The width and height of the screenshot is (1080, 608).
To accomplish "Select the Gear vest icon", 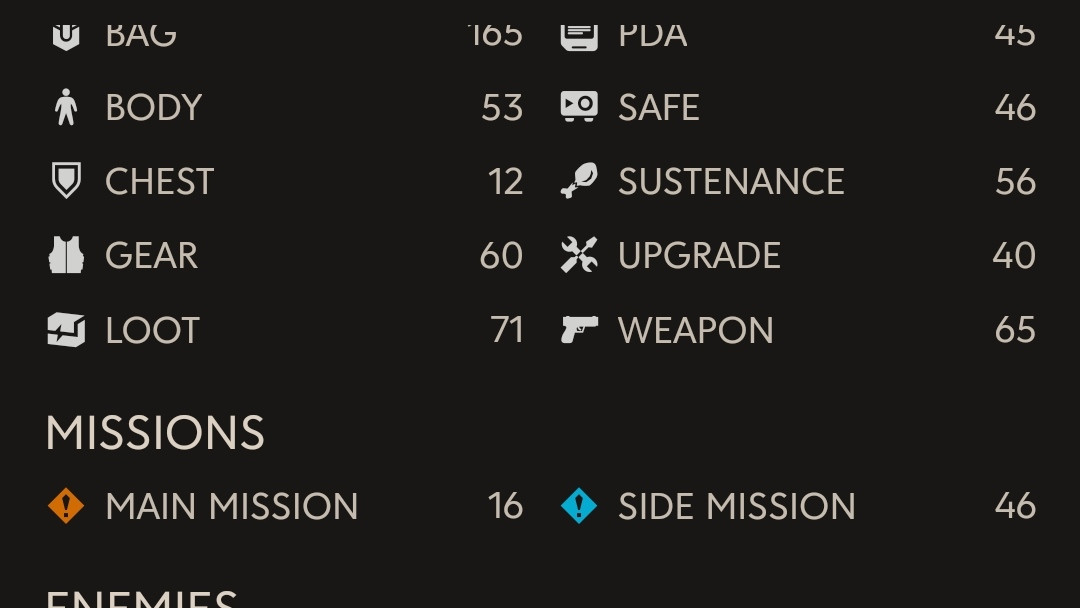I will click(66, 255).
